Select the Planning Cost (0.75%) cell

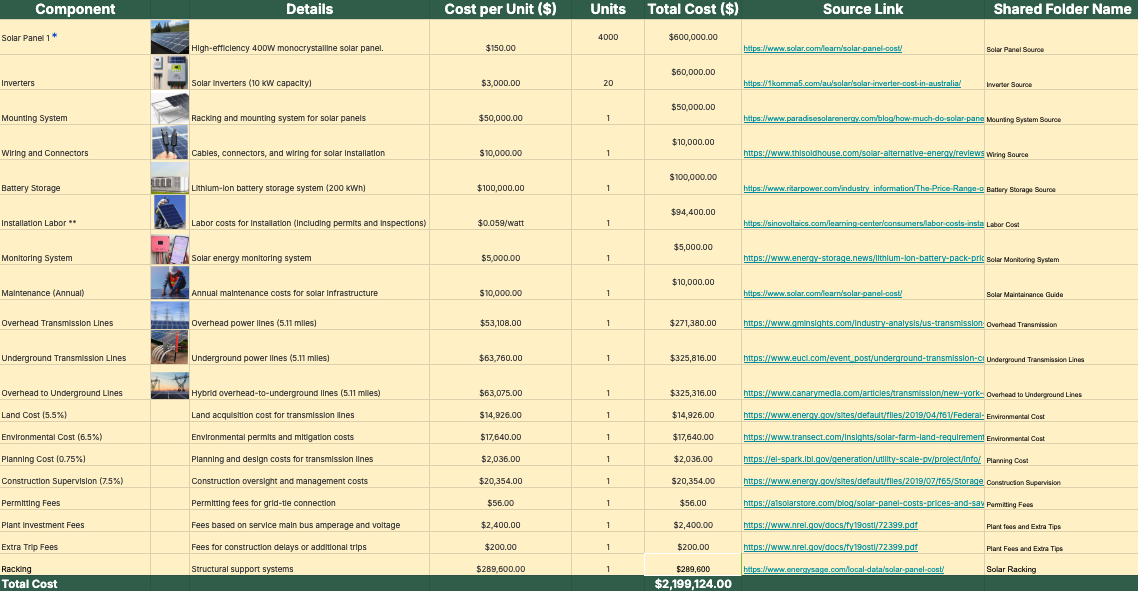[75, 455]
